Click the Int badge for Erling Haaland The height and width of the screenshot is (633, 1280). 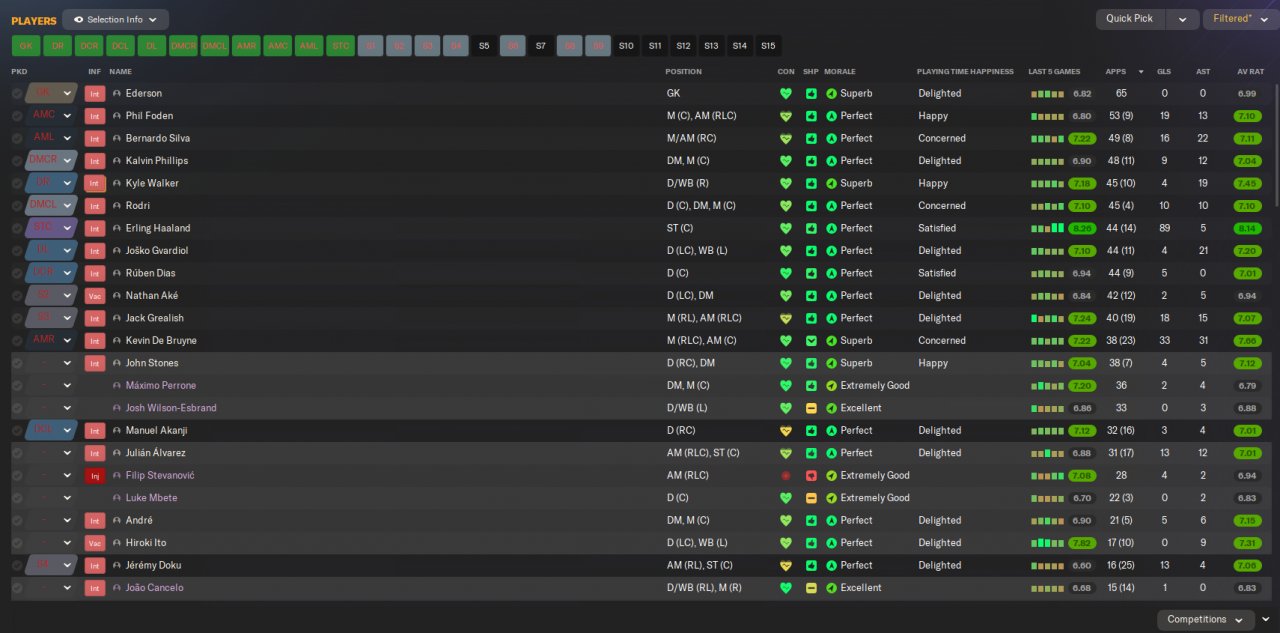(x=95, y=228)
